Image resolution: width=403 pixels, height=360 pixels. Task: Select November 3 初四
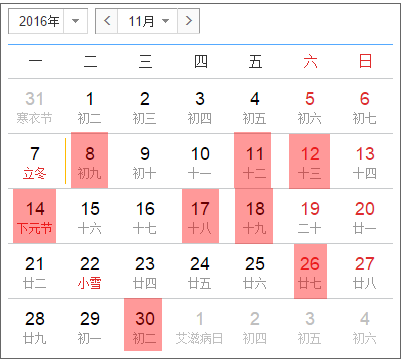coord(200,107)
